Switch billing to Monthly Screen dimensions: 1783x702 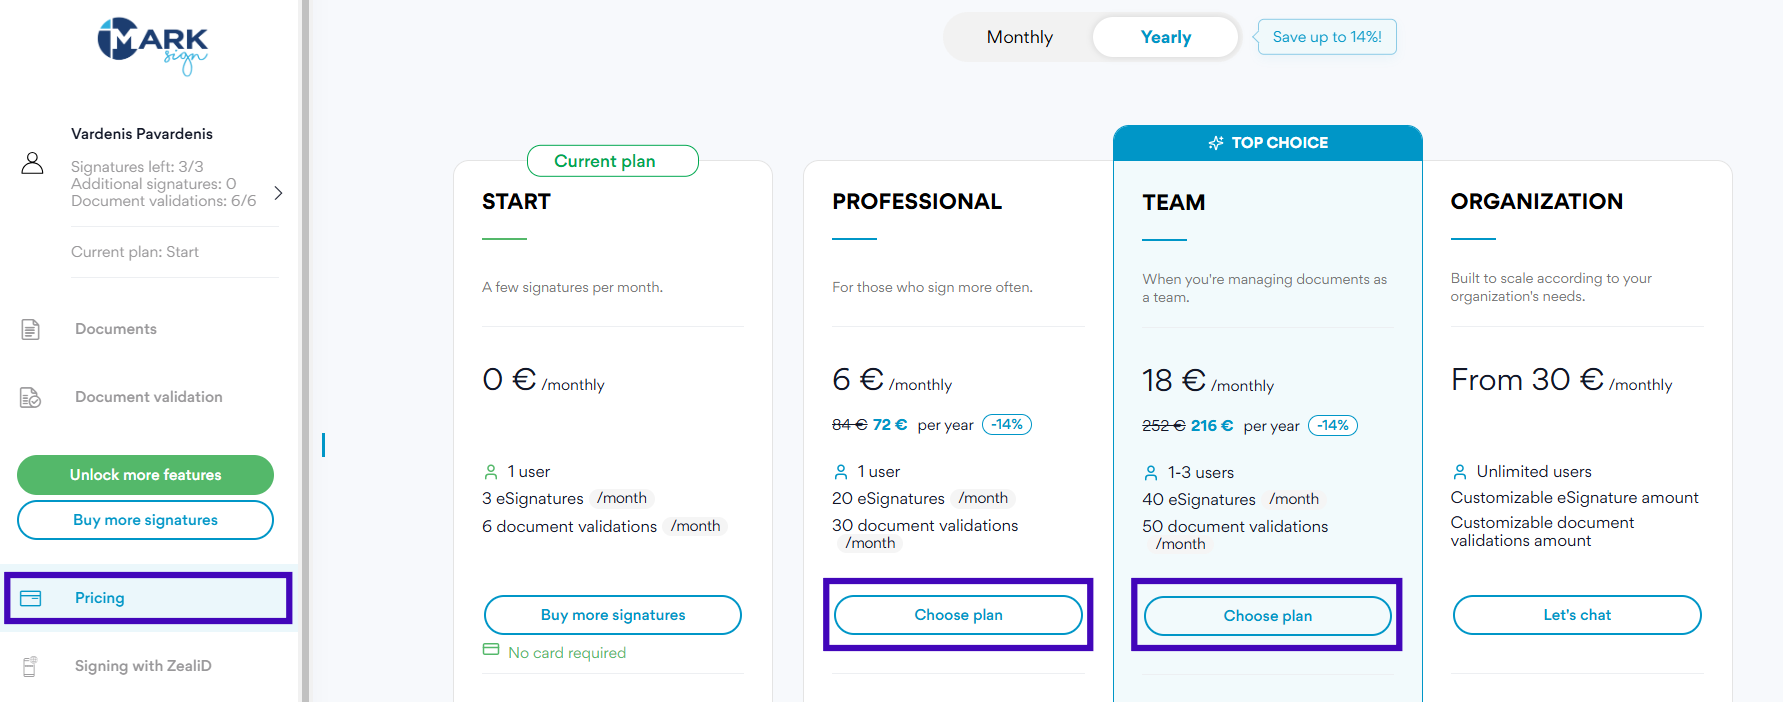[x=1019, y=37]
